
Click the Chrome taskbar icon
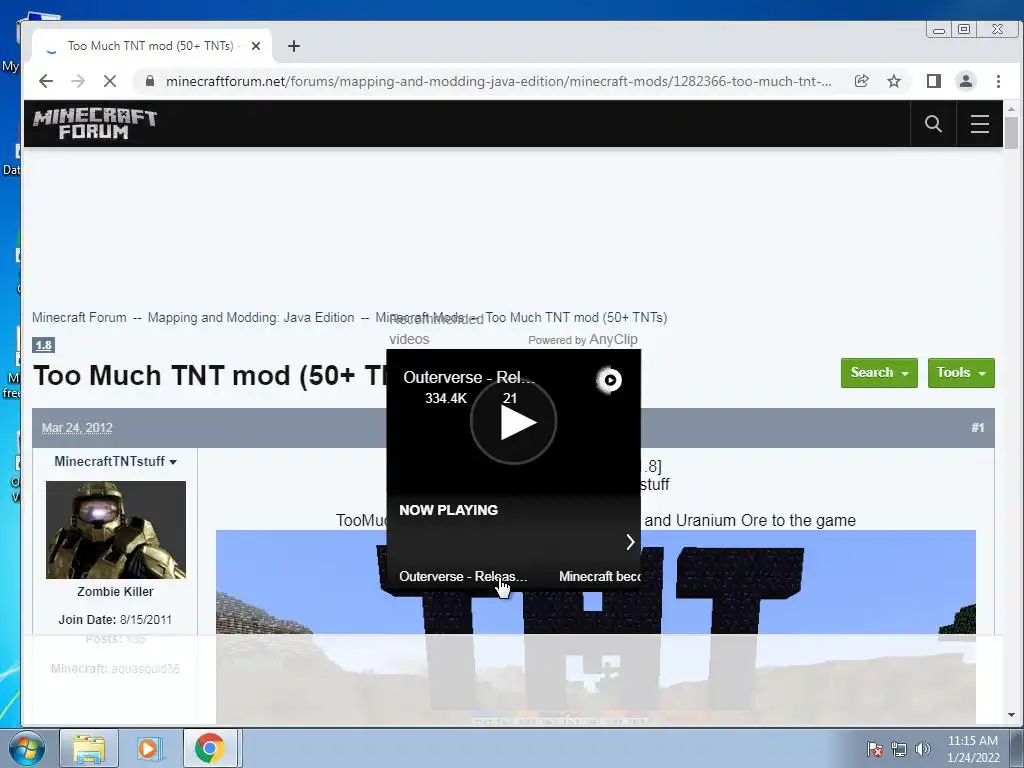[x=210, y=748]
